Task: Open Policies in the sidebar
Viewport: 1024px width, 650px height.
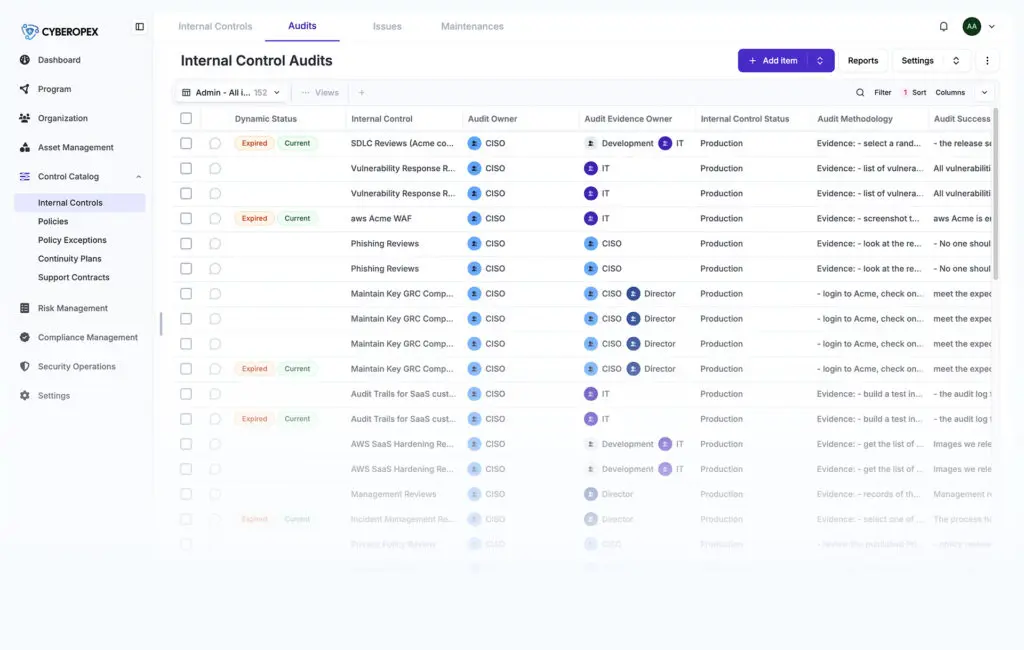Action: 53,221
